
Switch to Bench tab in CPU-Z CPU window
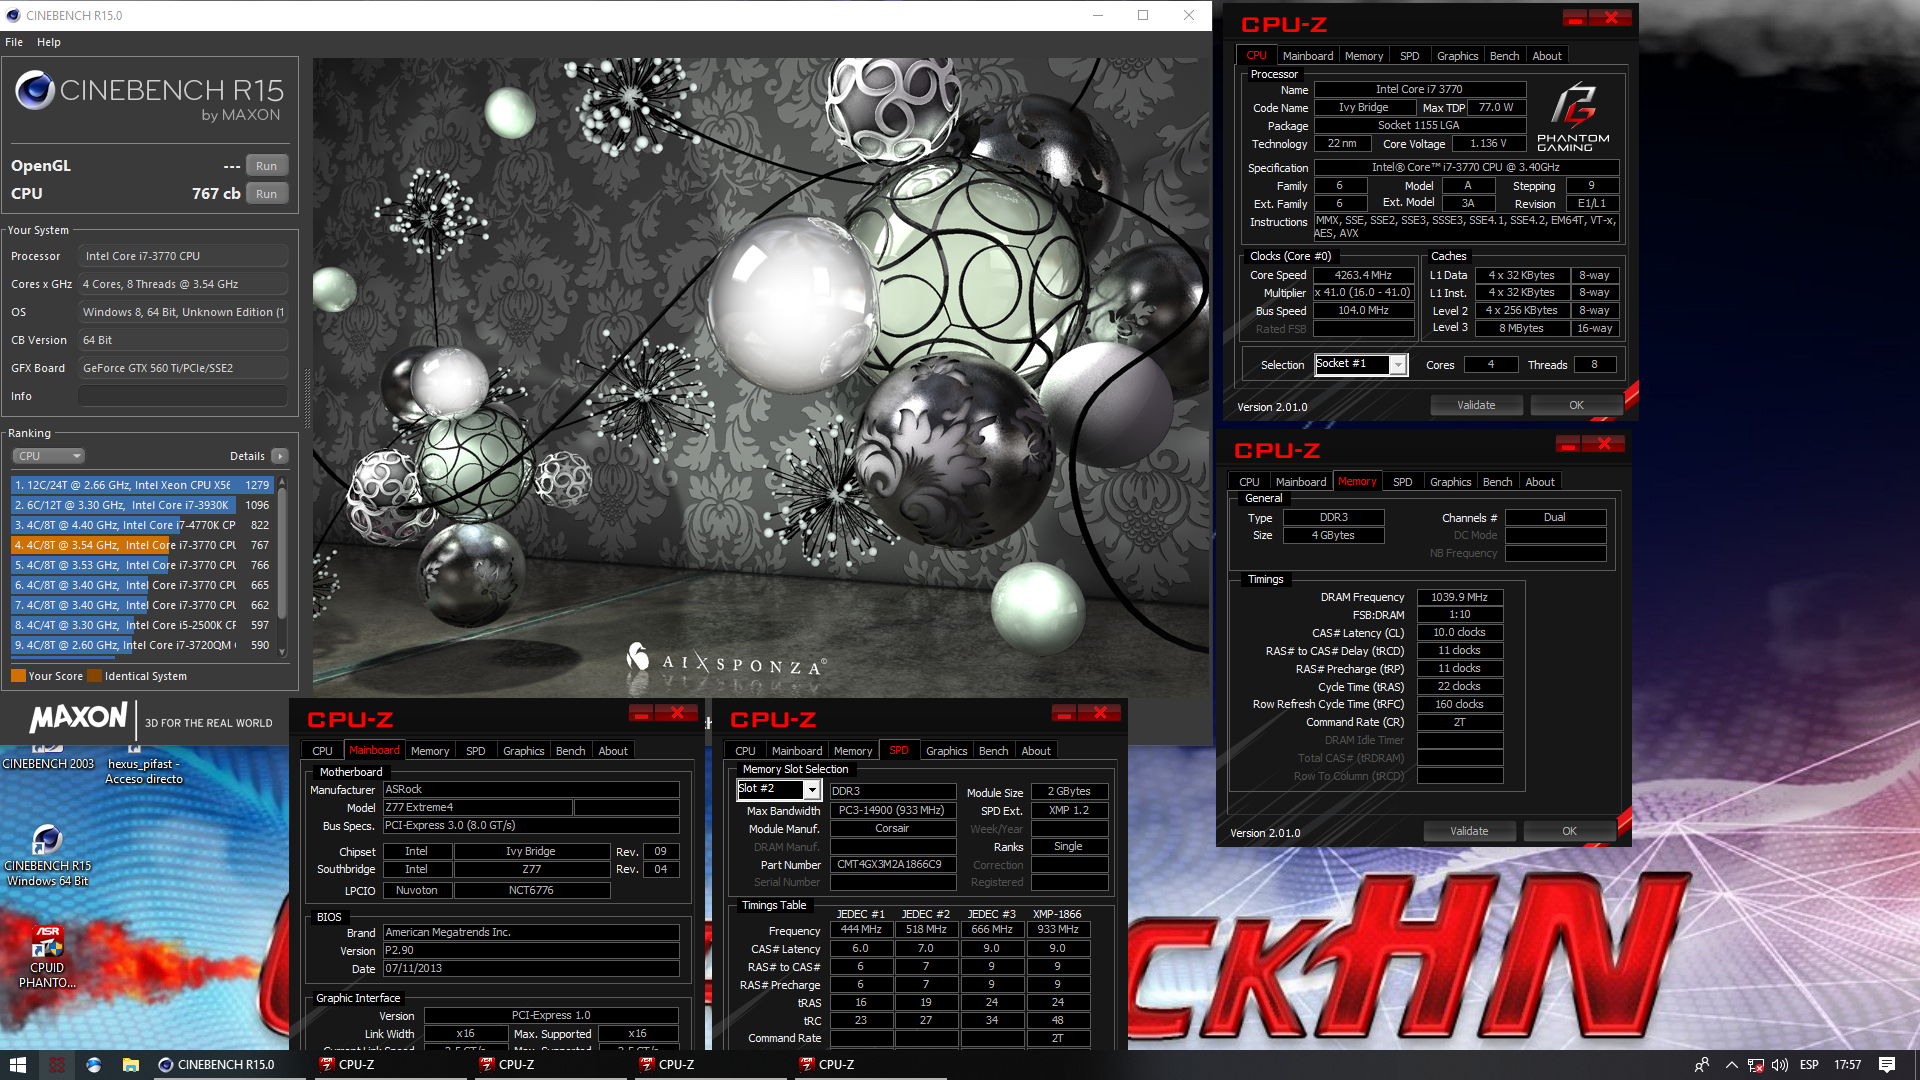tap(1504, 56)
